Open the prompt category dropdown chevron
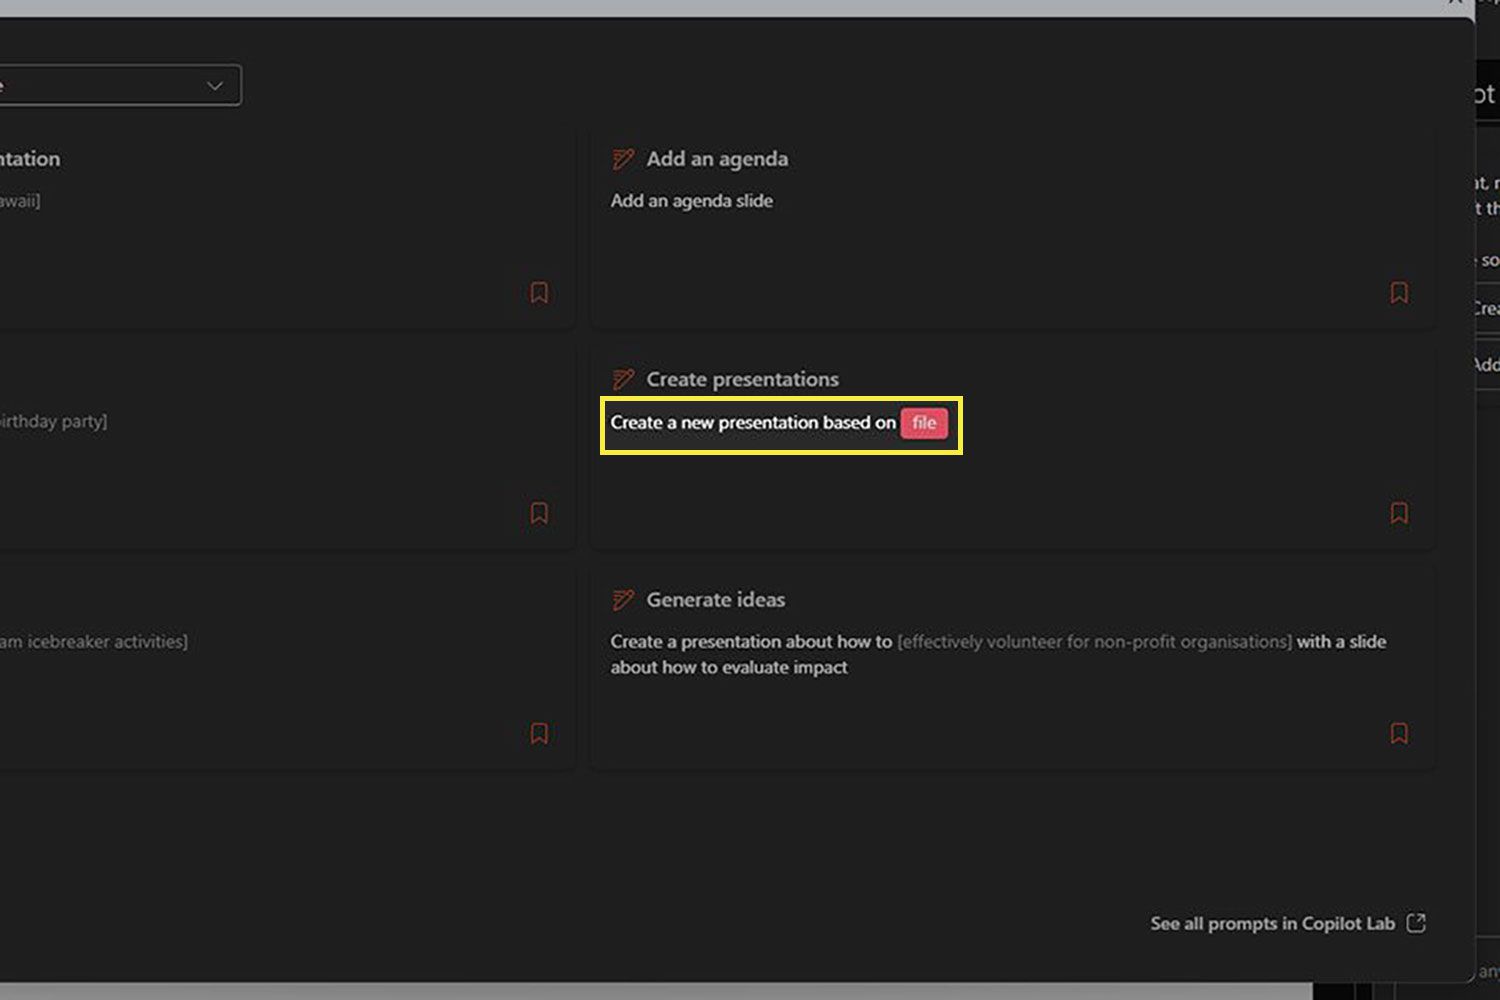Screen dimensions: 1500x1000 click(x=214, y=86)
